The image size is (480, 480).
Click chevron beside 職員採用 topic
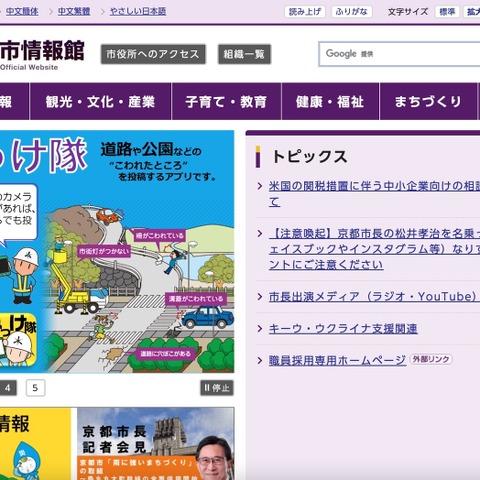coord(260,360)
